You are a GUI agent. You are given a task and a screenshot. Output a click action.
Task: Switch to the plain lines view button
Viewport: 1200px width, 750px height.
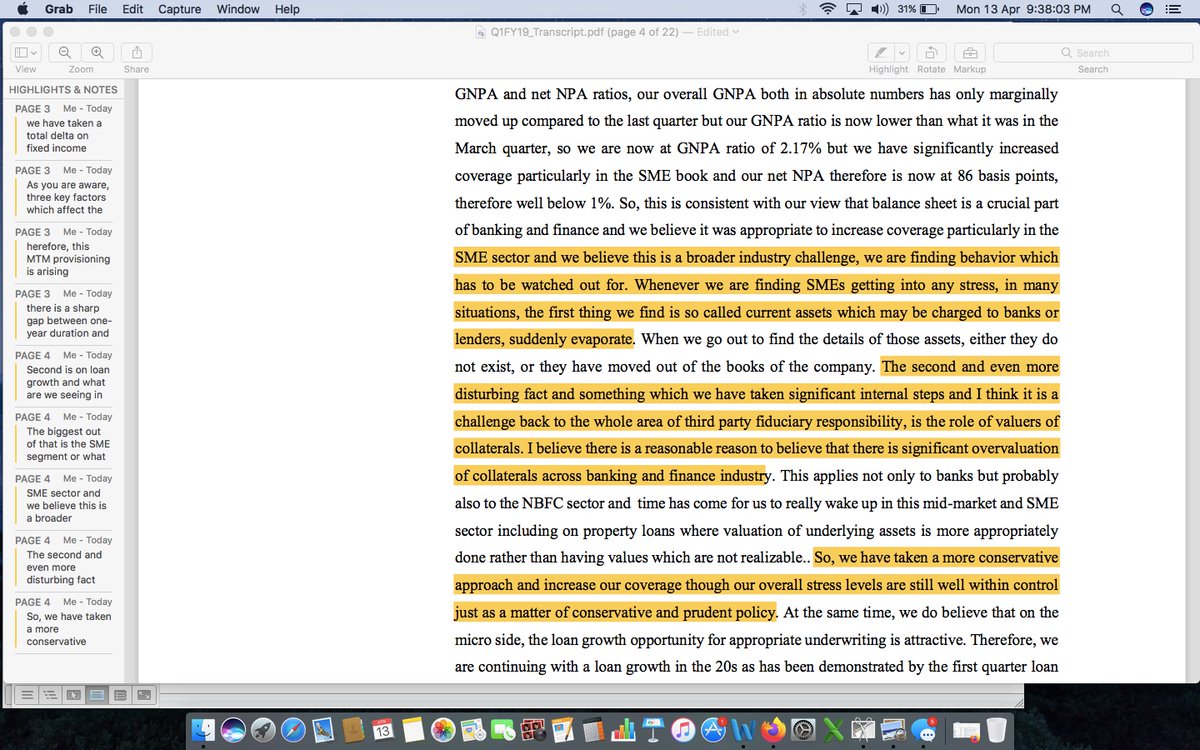coord(27,694)
